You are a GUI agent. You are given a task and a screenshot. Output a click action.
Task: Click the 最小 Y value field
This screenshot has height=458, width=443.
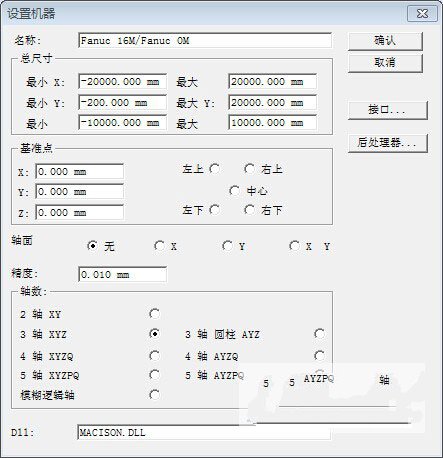(123, 103)
